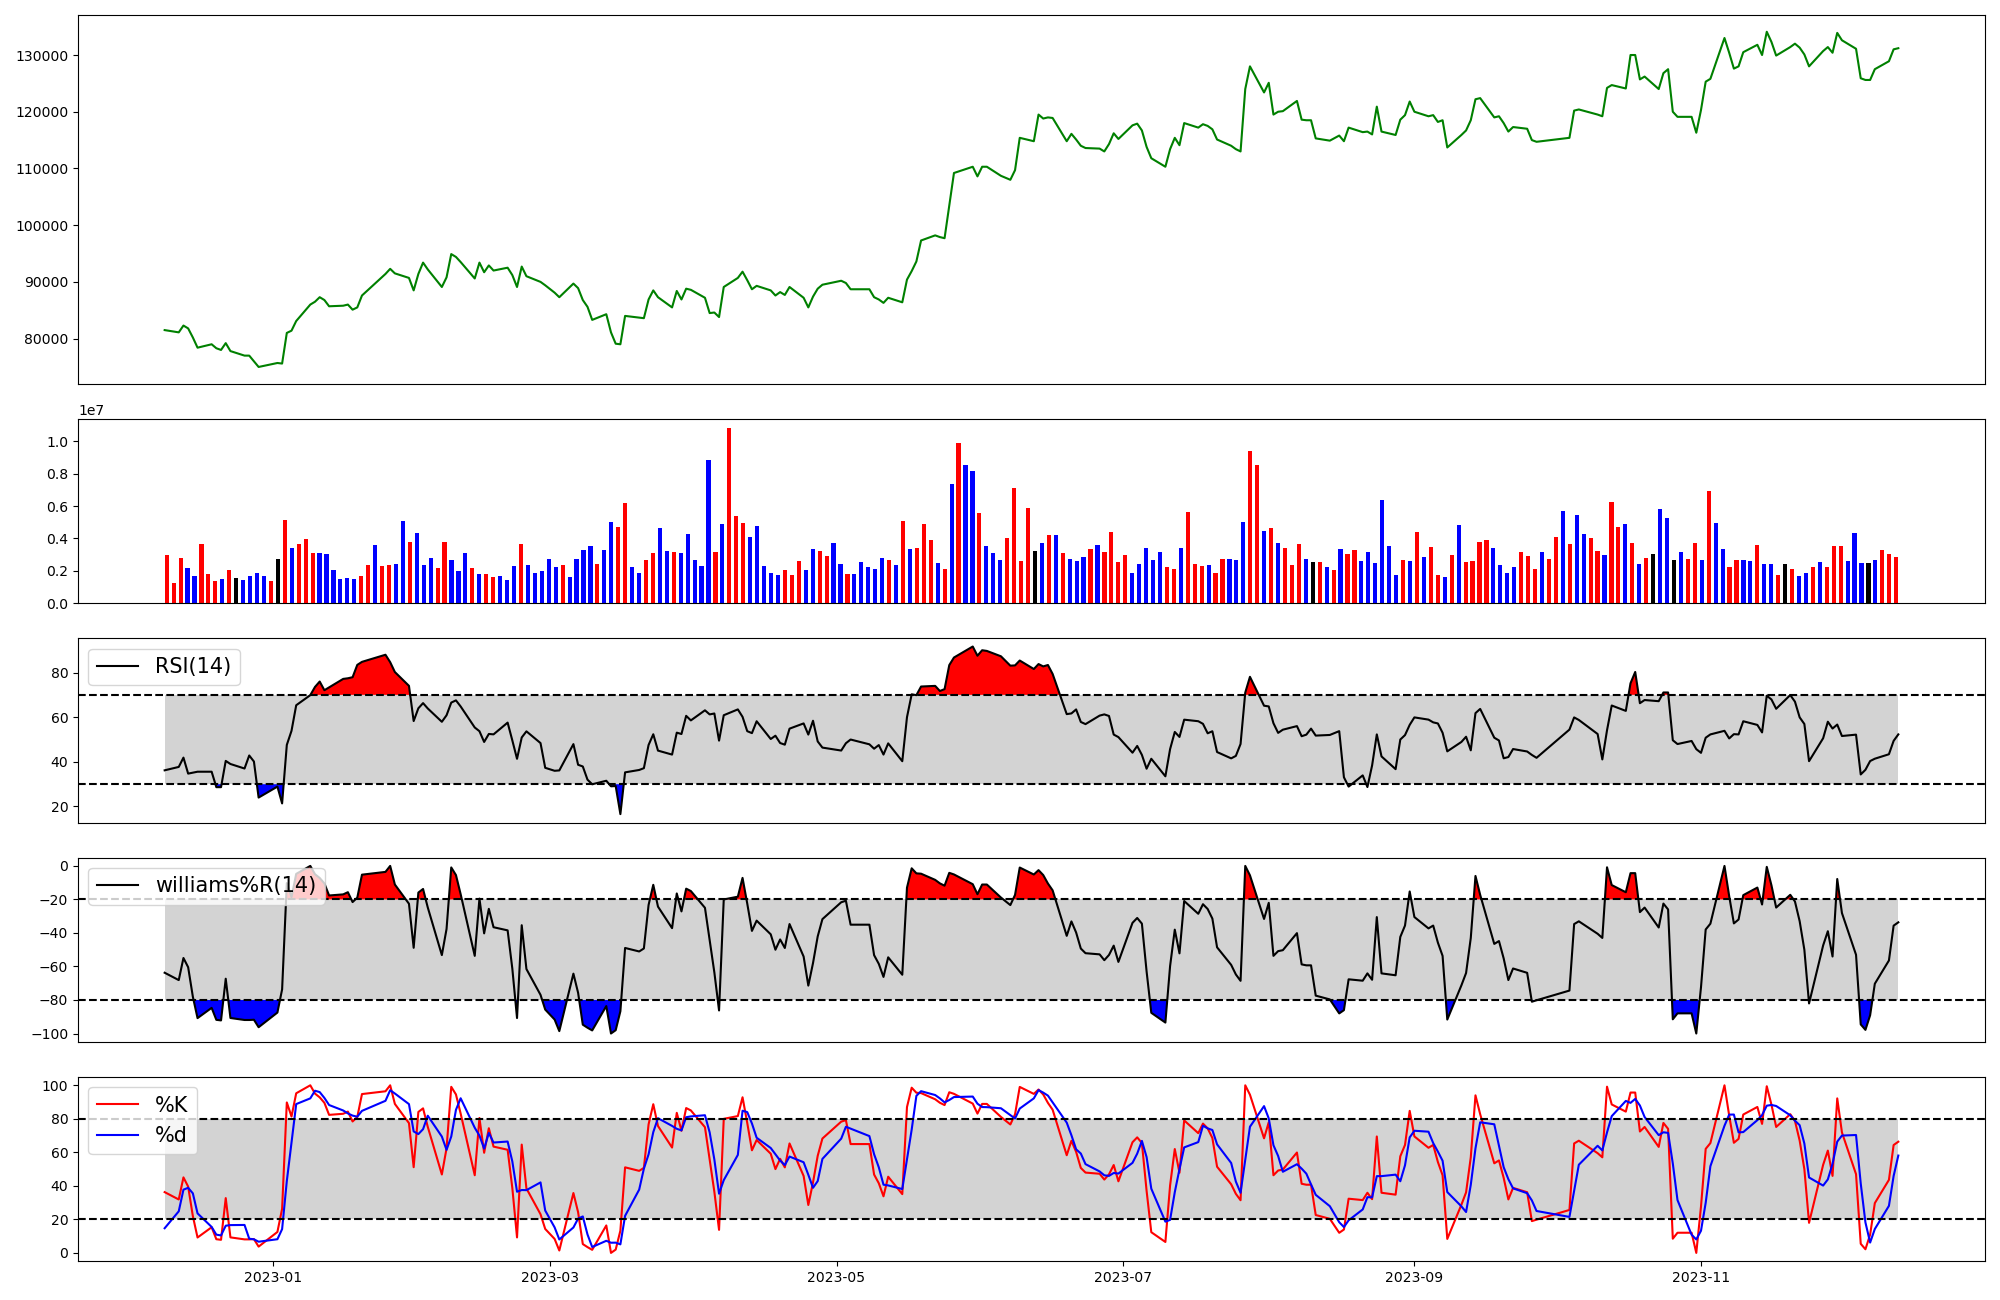This screenshot has height=1300, width=2000.
Task: Click the -100 Williams %R axis label
Action: [x=49, y=1034]
